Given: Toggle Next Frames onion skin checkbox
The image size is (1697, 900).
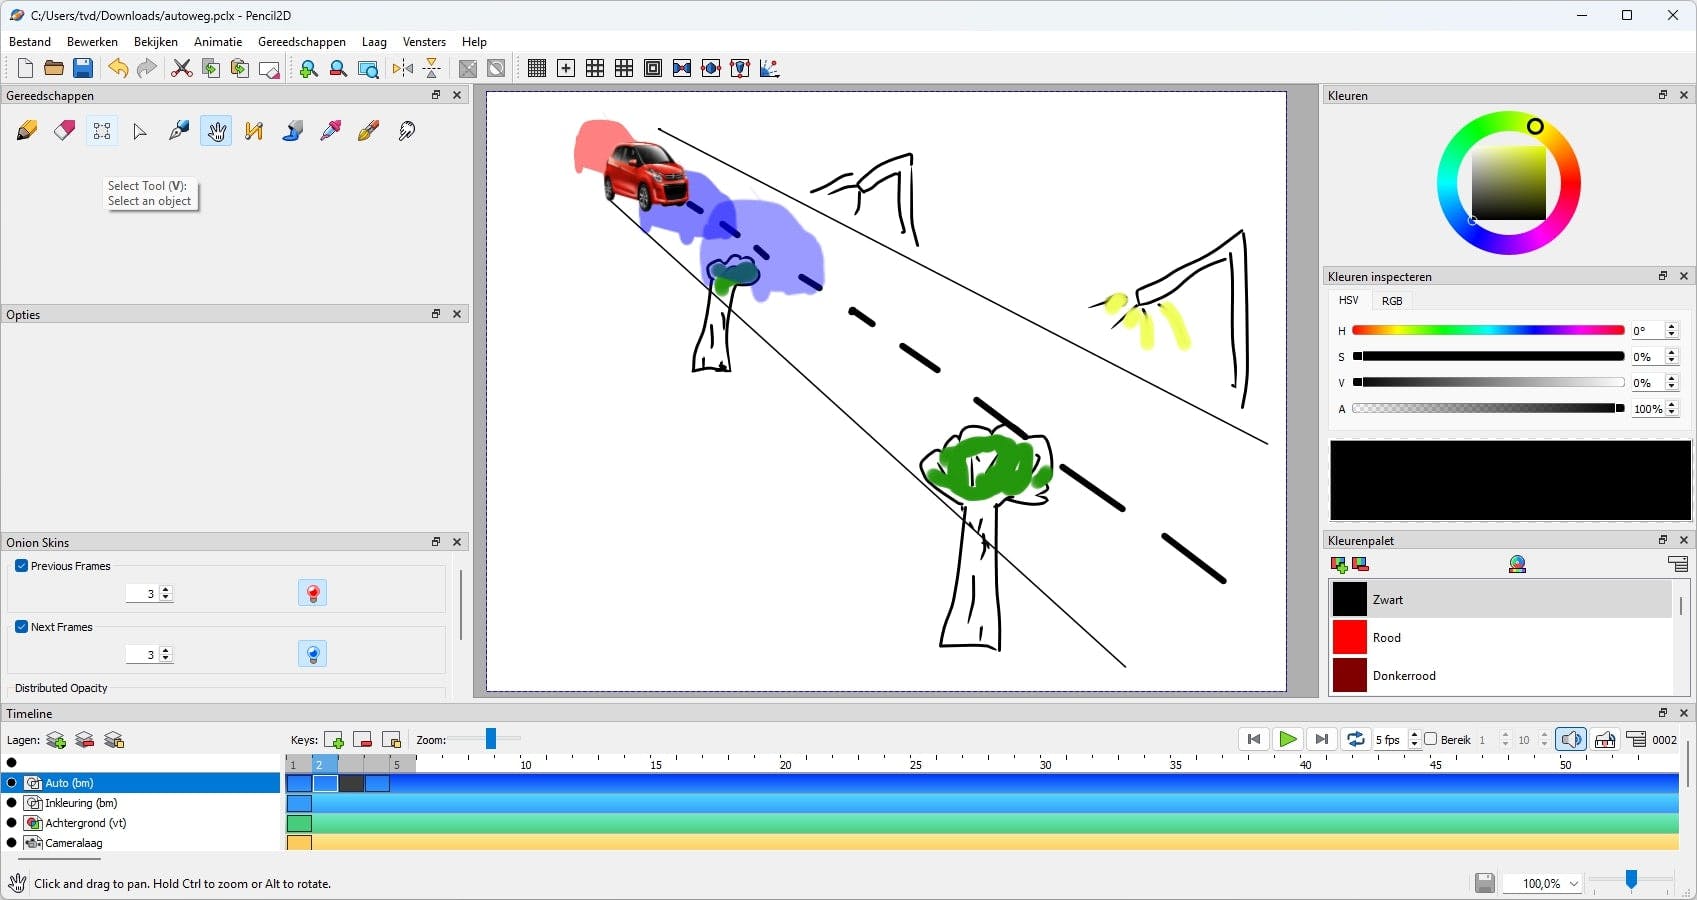Looking at the screenshot, I should coord(21,627).
